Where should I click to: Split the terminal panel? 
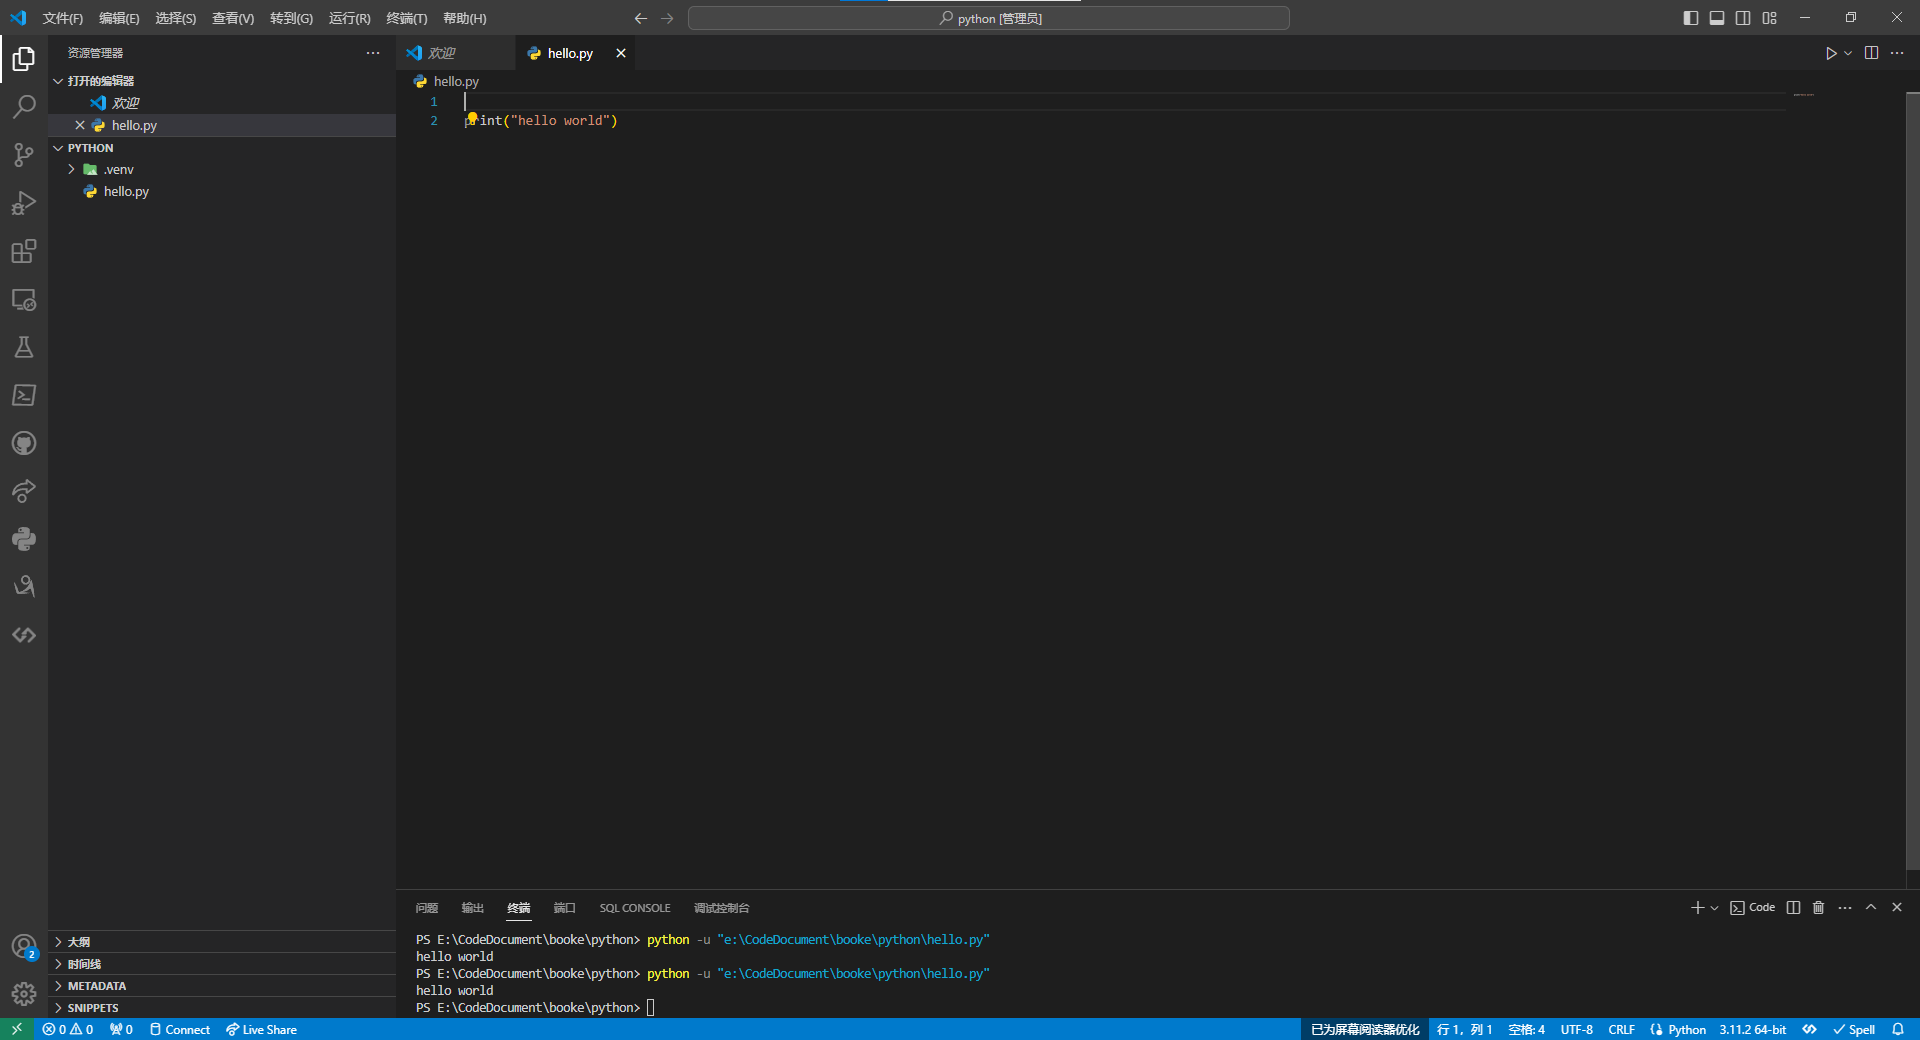[1793, 908]
